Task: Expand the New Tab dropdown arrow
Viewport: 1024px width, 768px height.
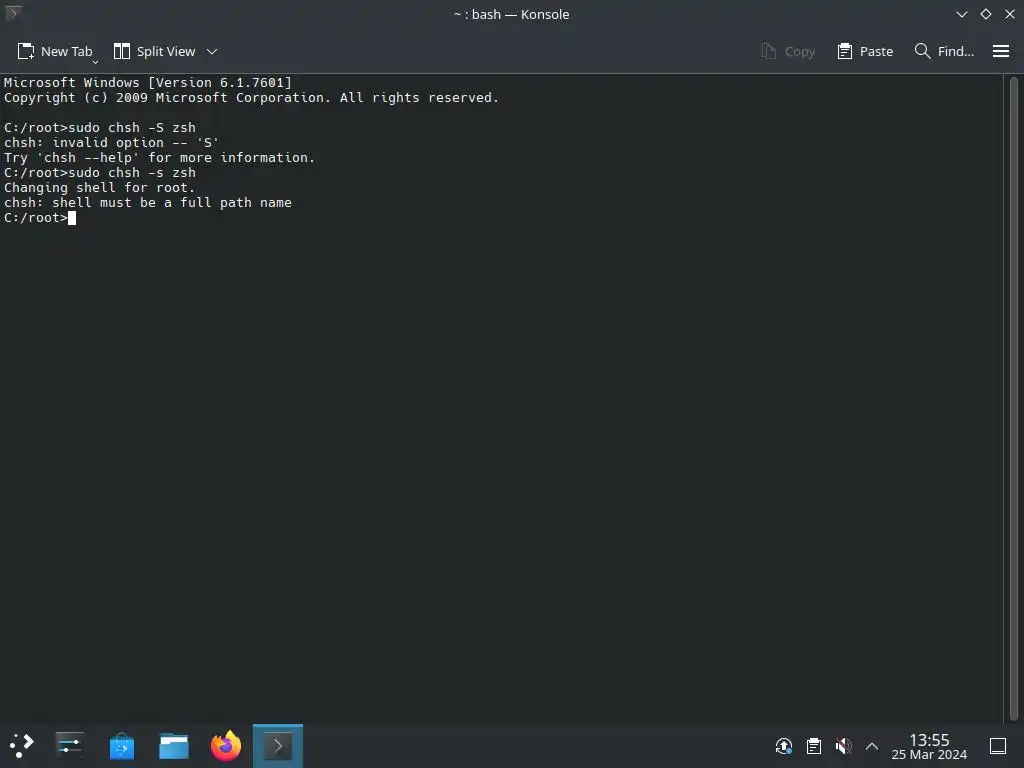Action: pos(95,61)
